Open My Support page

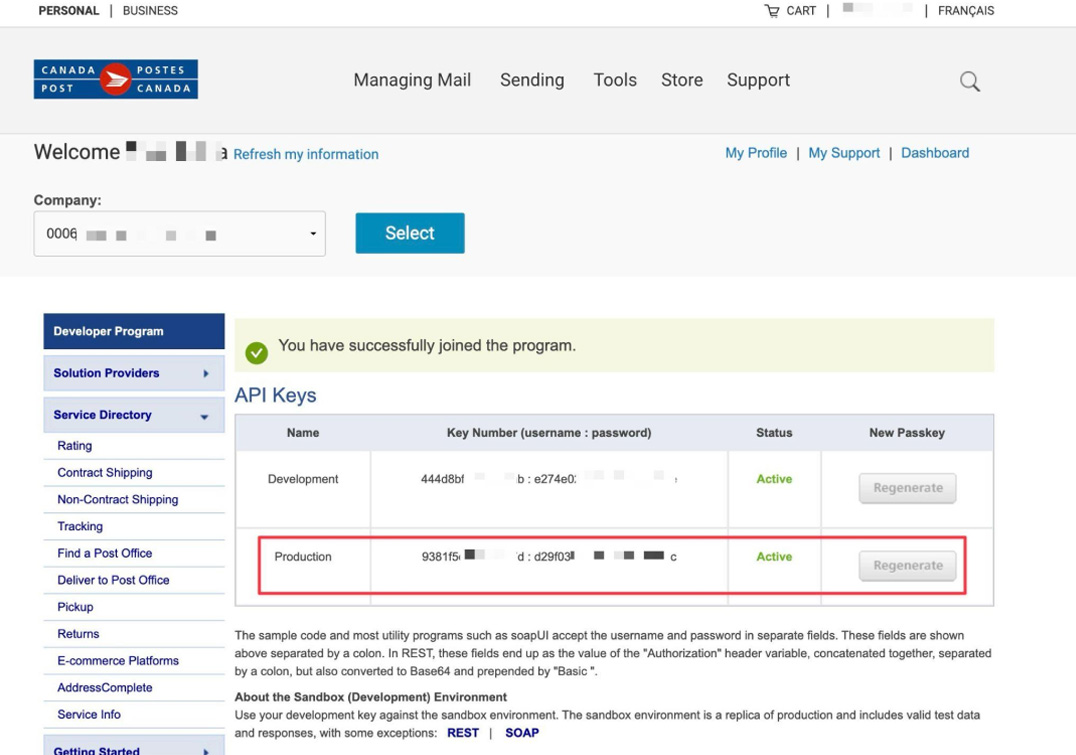(x=844, y=153)
